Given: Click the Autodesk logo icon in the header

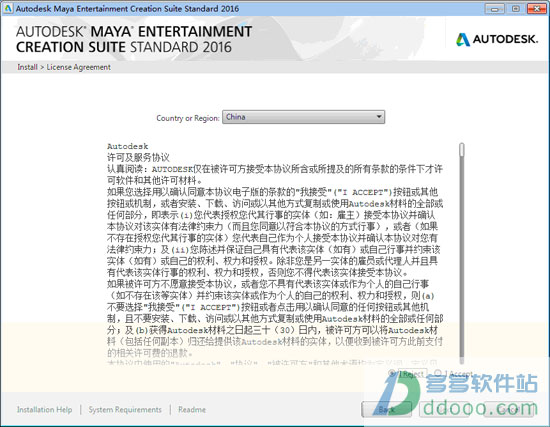Looking at the screenshot, I should click(463, 40).
